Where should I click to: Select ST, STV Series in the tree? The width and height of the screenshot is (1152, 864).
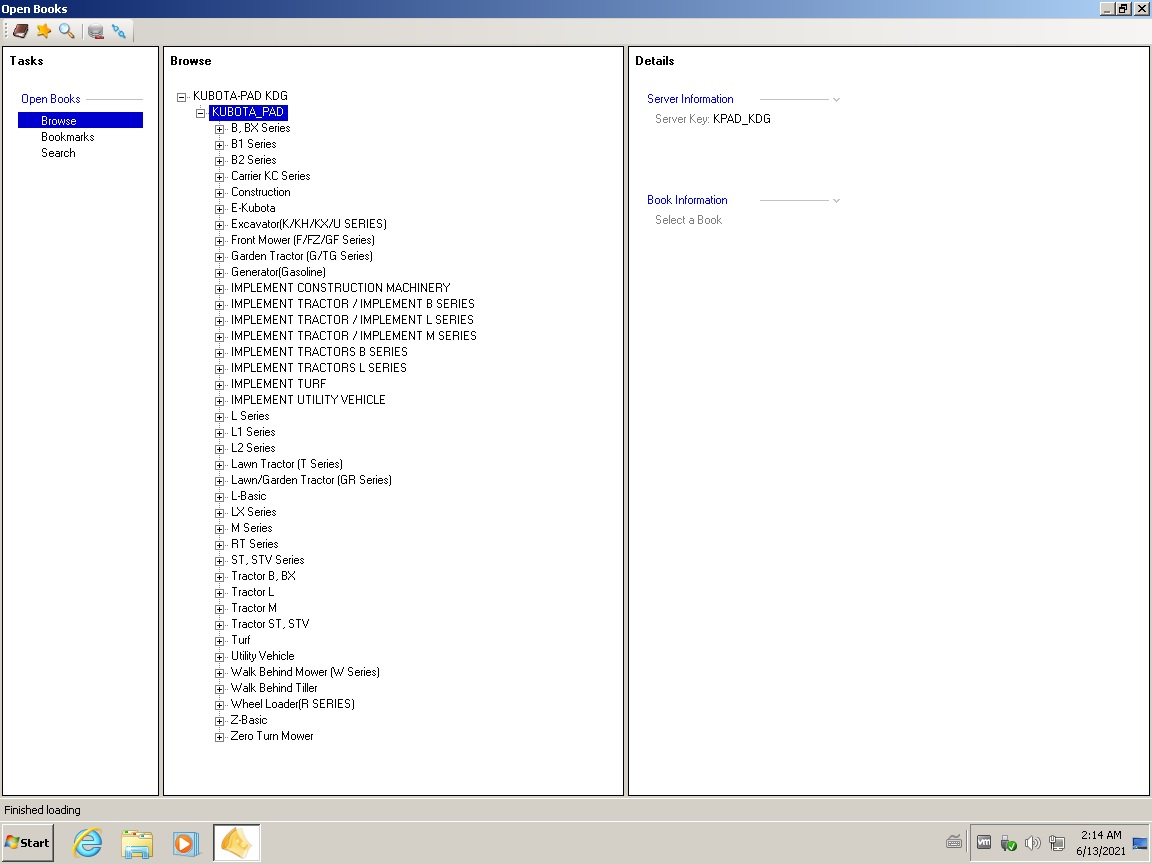(x=267, y=560)
